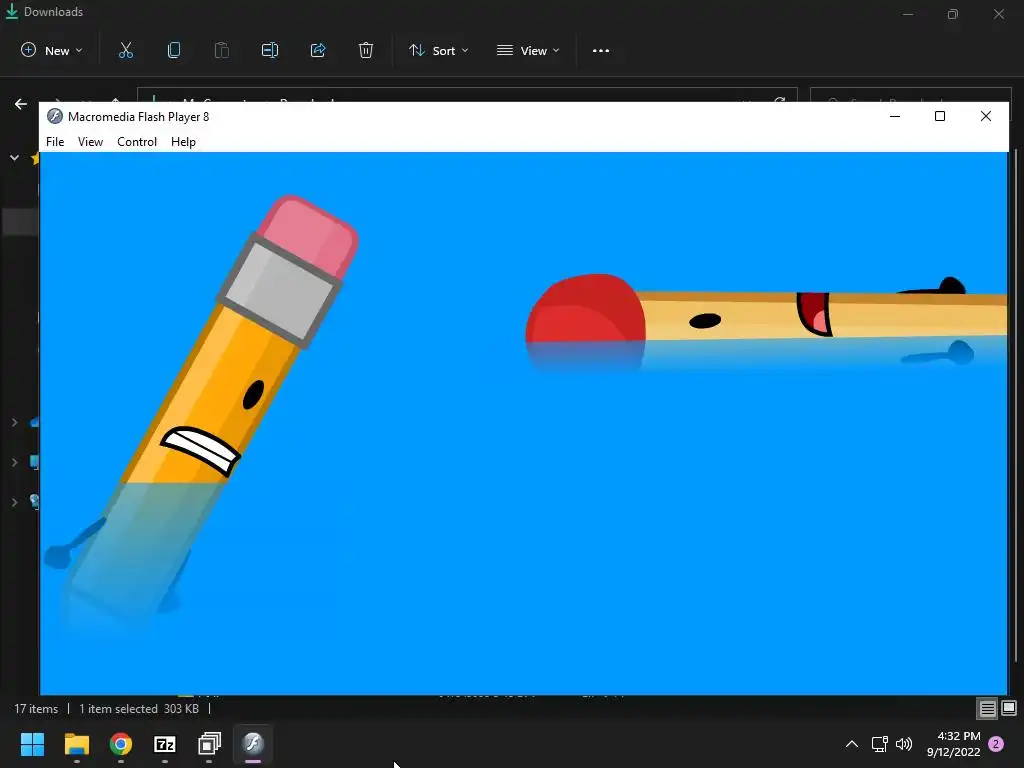Screen dimensions: 1024x768
Task: Show hidden system tray icons
Action: pyautogui.click(x=852, y=744)
